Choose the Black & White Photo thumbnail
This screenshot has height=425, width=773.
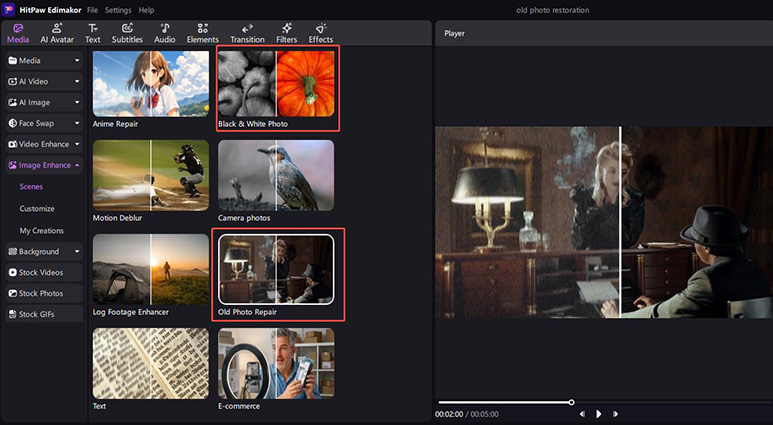point(276,84)
